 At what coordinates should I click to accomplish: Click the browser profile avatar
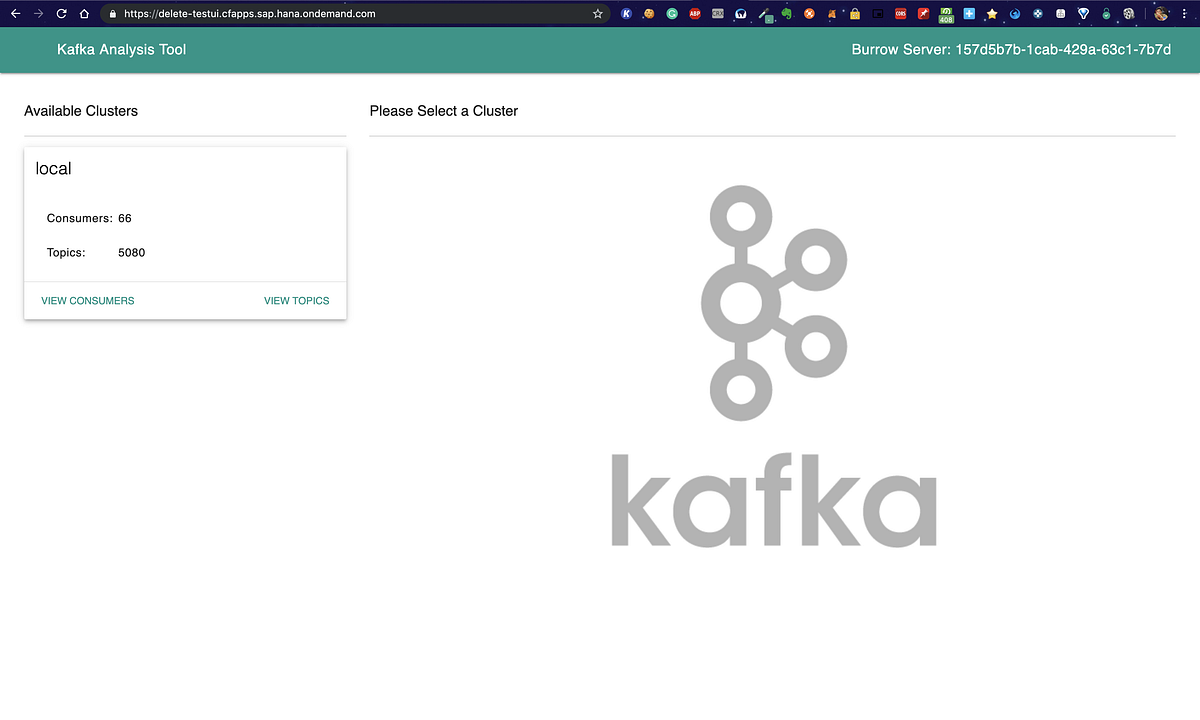point(1160,14)
